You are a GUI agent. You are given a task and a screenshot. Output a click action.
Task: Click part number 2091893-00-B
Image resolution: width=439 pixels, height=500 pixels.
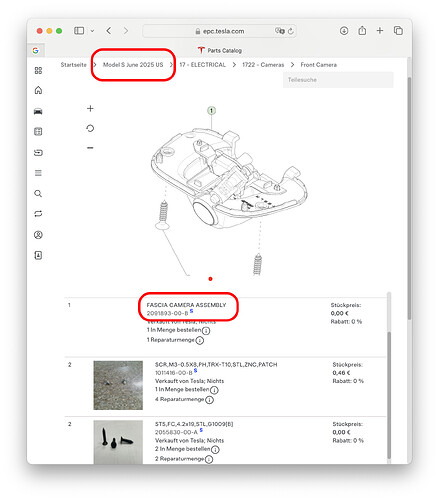pyautogui.click(x=167, y=313)
